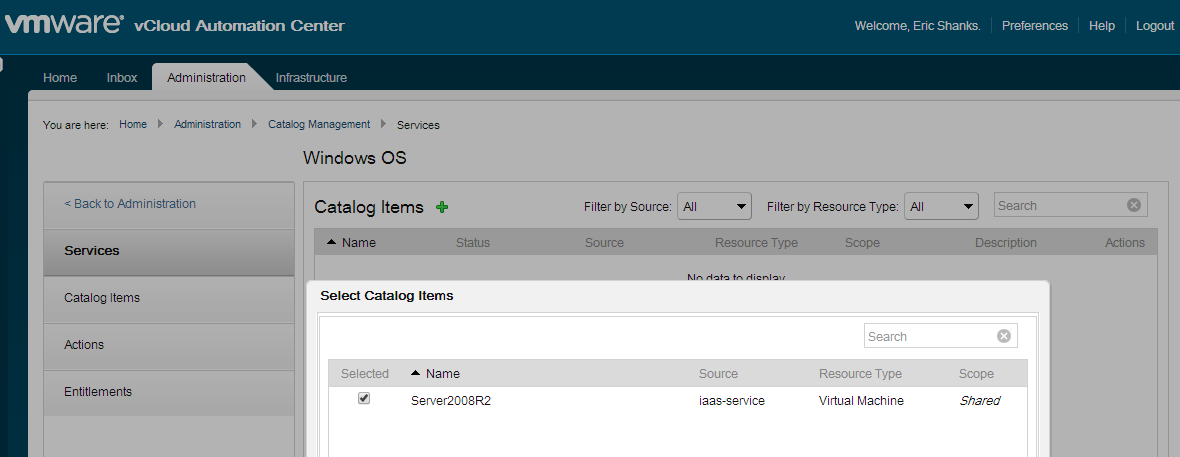Click the VMware logo
The height and width of the screenshot is (457, 1180).
coord(64,24)
